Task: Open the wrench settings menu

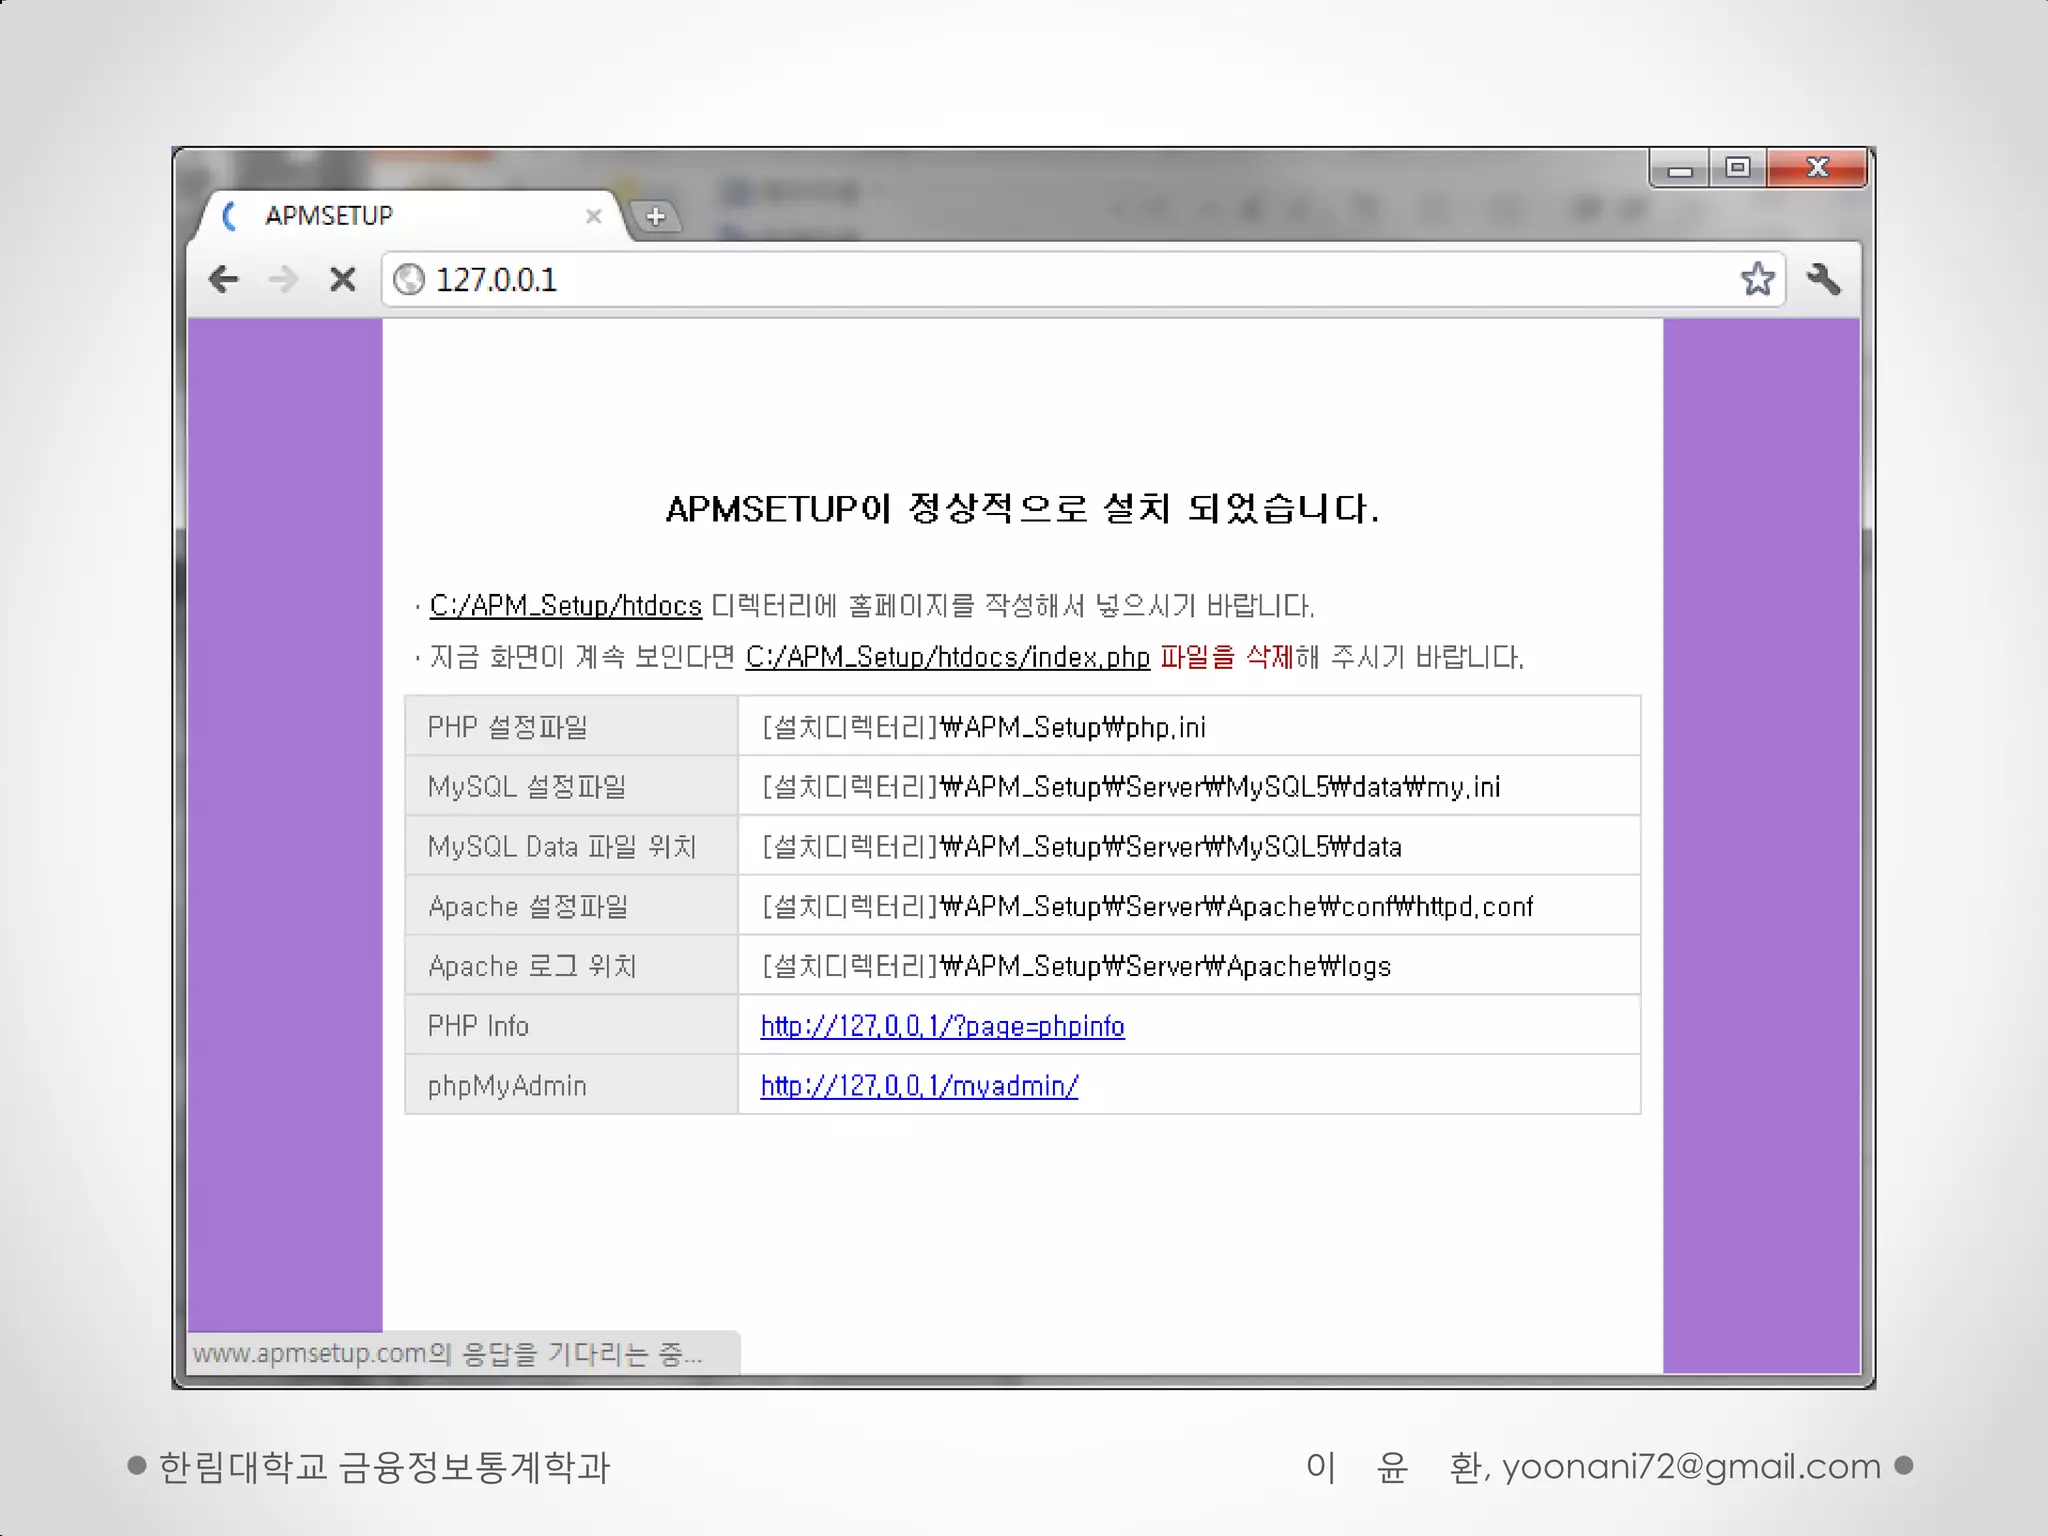Action: (x=1824, y=279)
